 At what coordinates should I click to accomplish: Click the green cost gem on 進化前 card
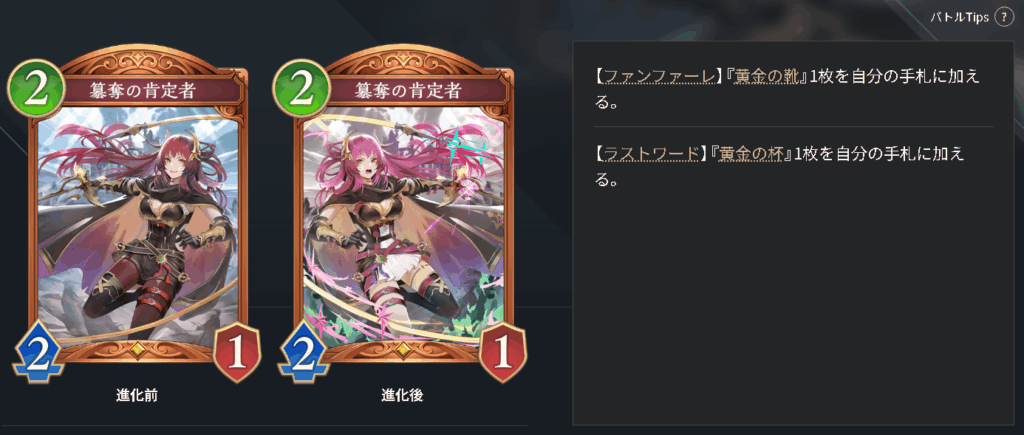[35, 88]
